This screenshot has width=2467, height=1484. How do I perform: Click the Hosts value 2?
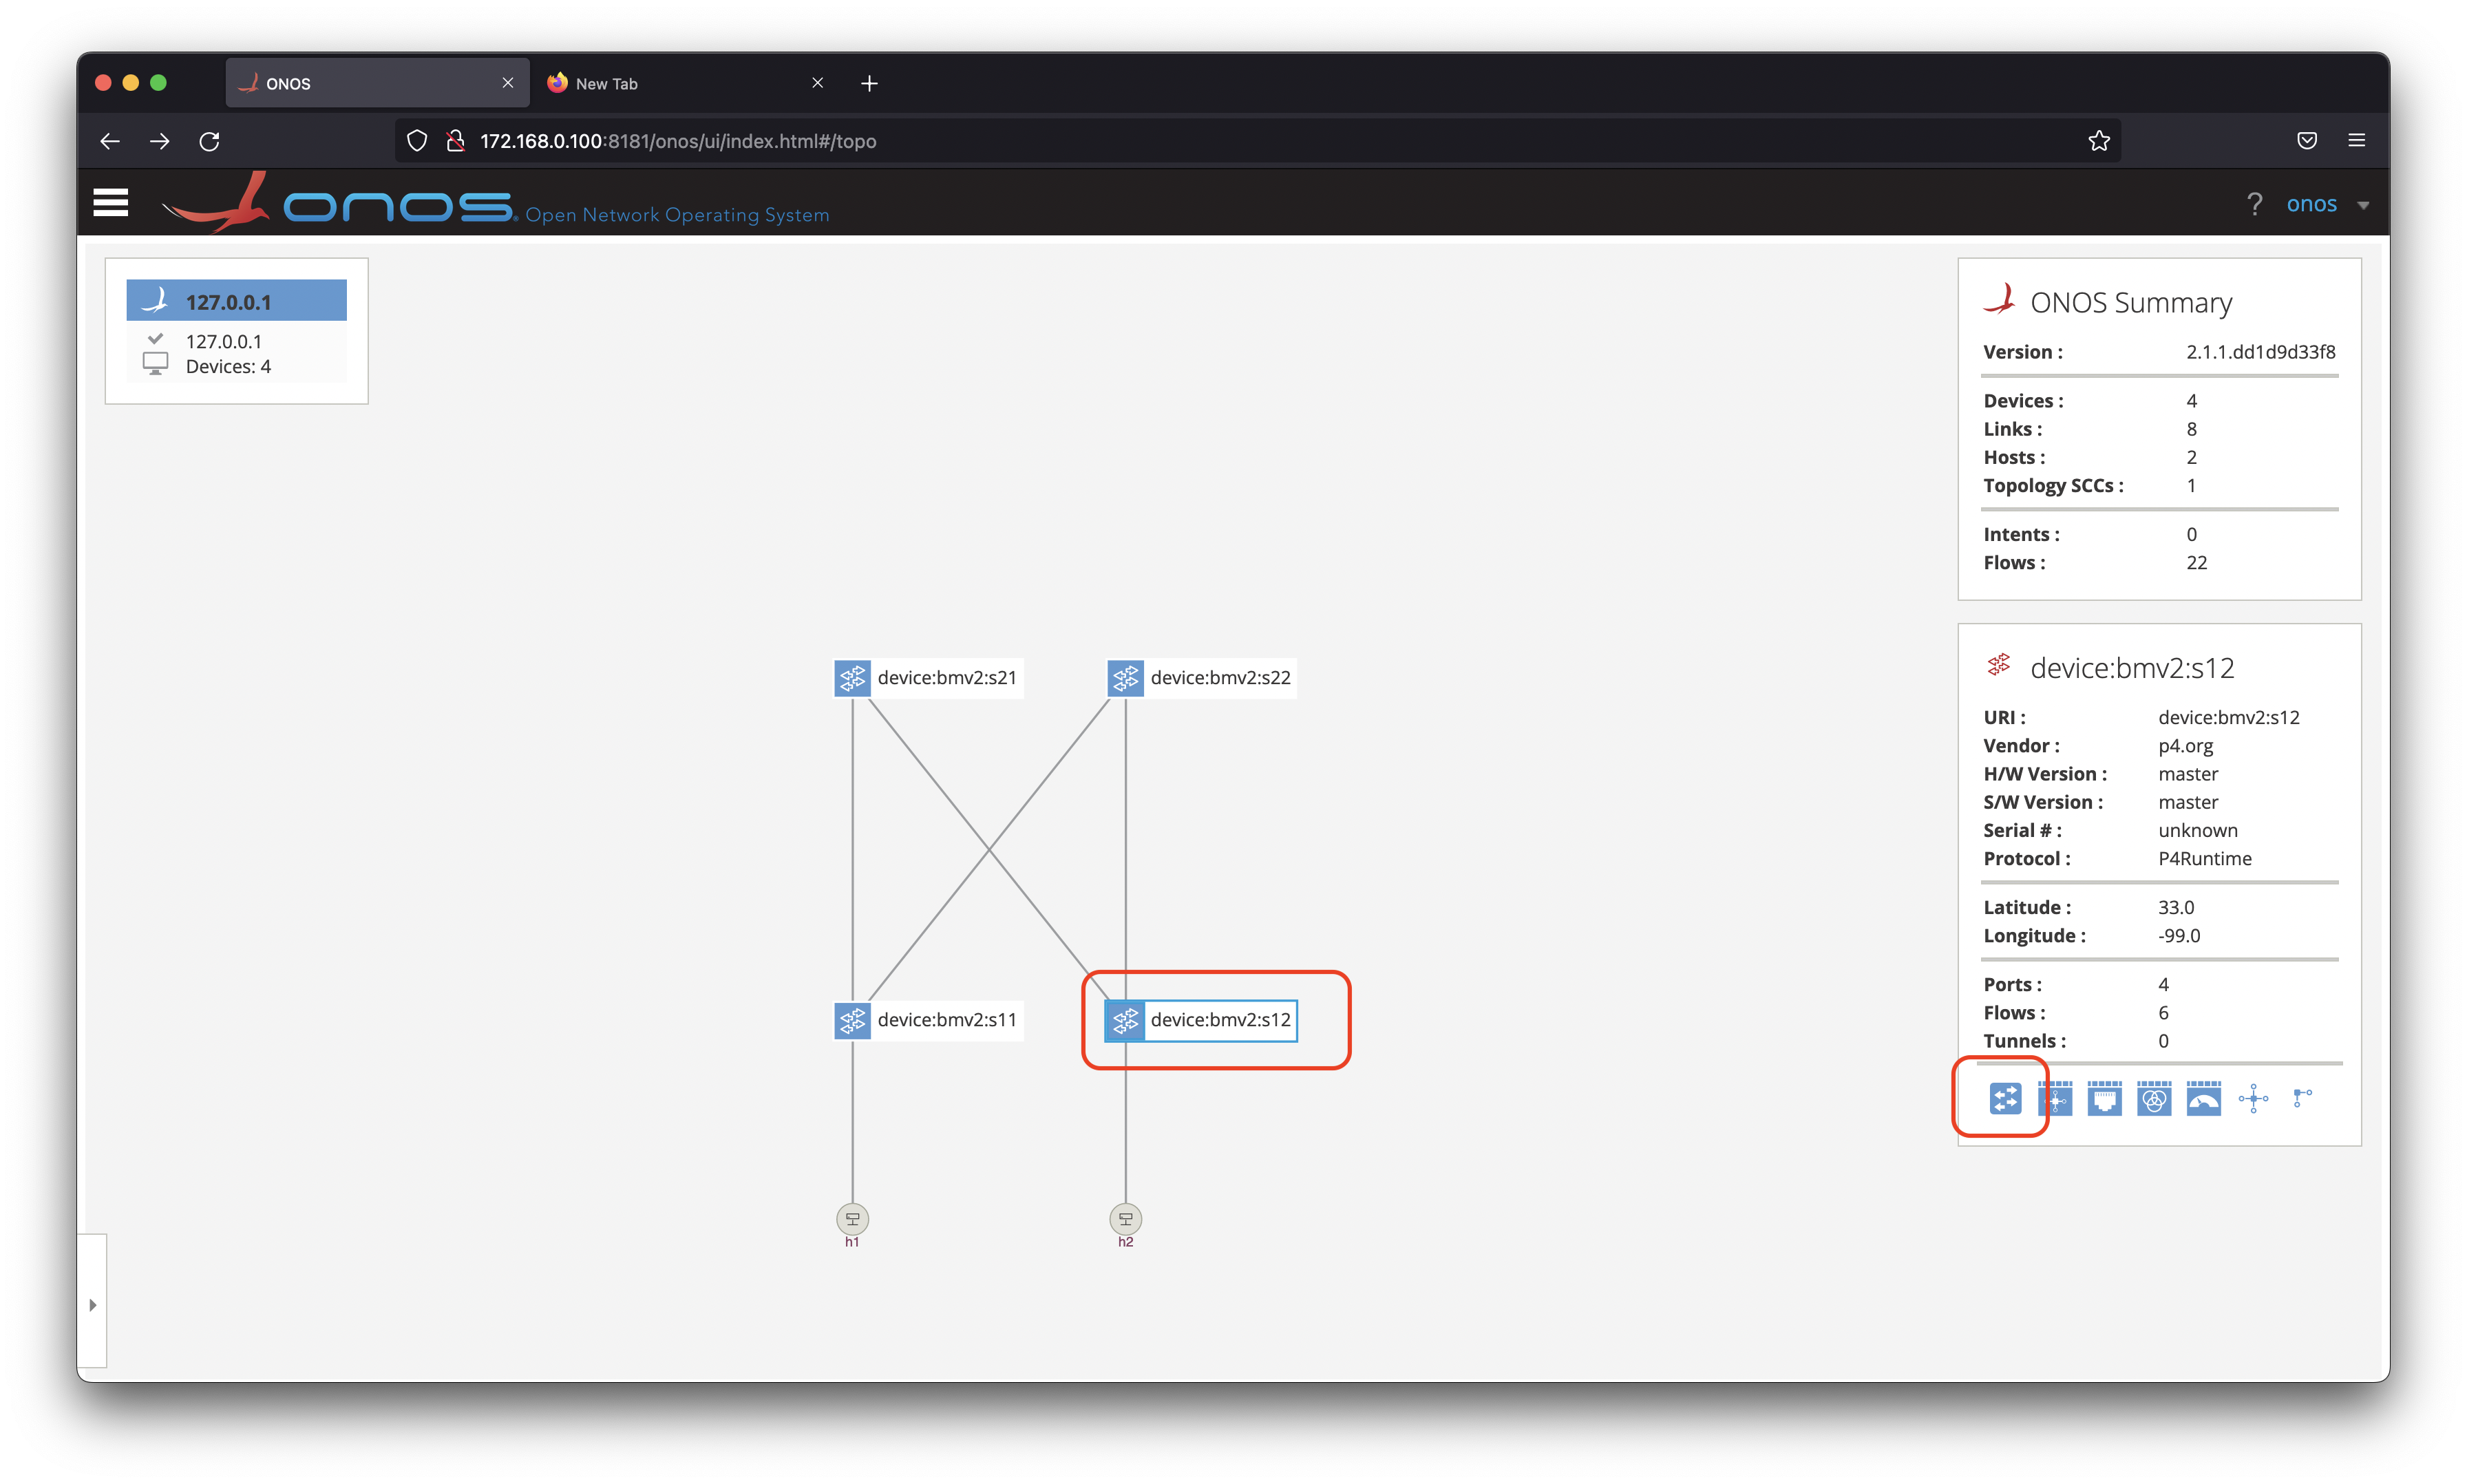click(2191, 457)
